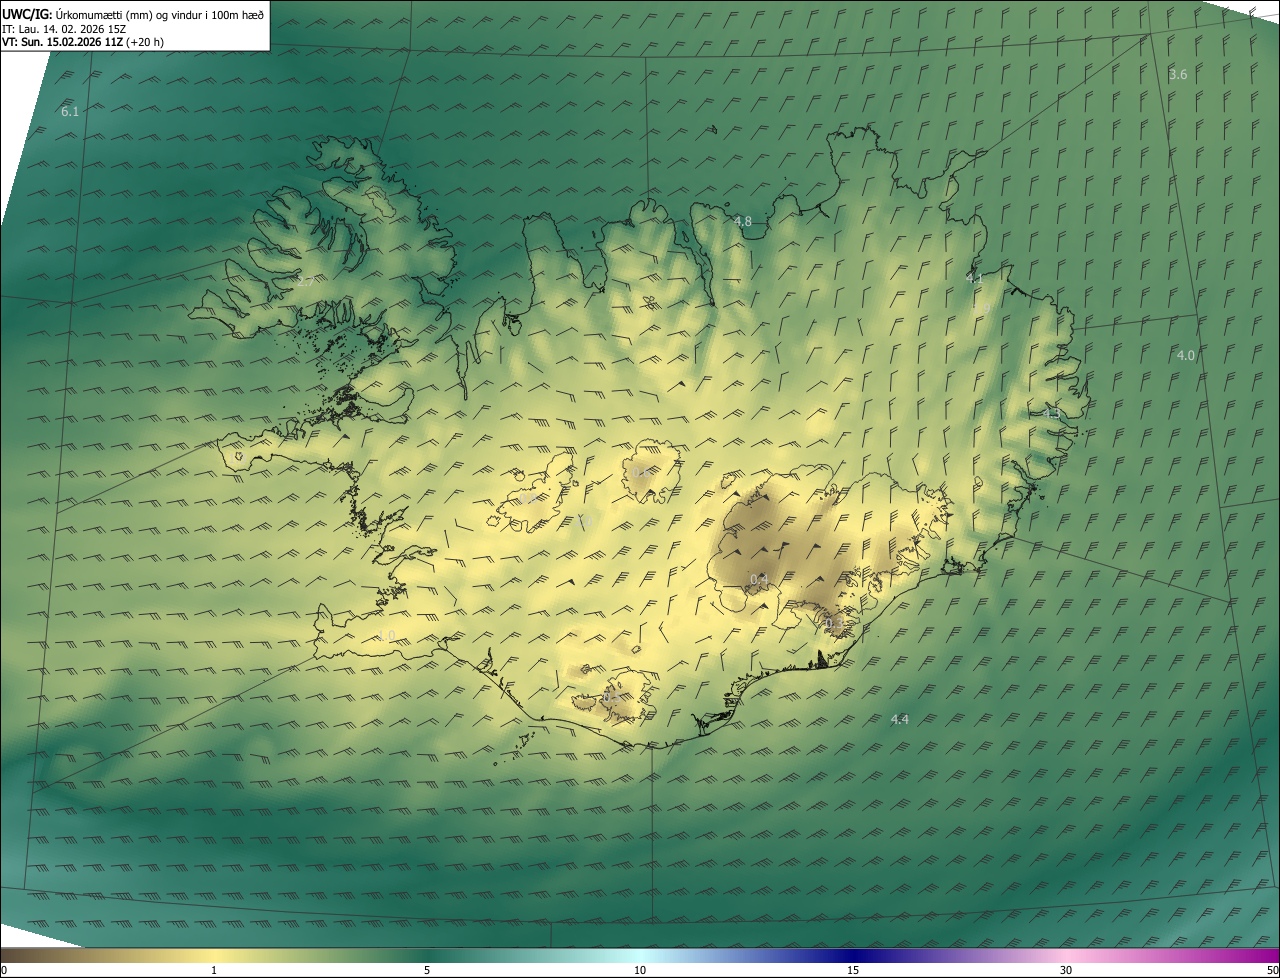The width and height of the screenshot is (1280, 978).
Task: Click the map value 6.1
Action: tap(70, 112)
